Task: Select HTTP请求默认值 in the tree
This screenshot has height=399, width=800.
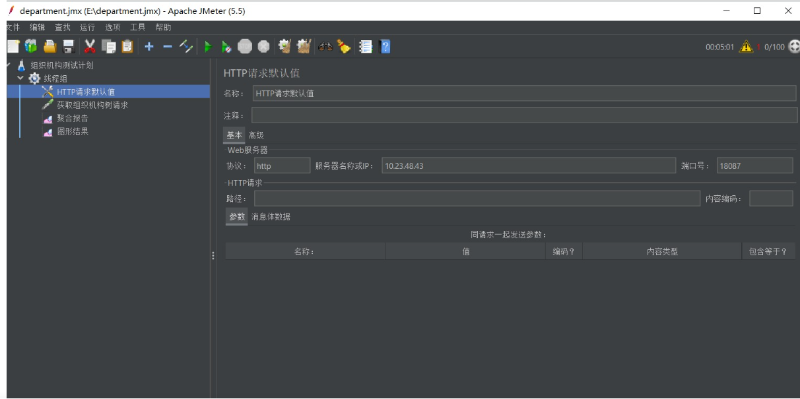Action: 86,92
